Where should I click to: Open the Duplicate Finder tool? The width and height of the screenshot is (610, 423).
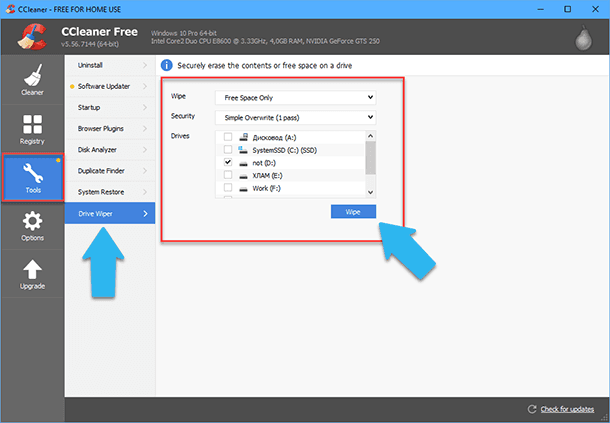click(x=110, y=170)
